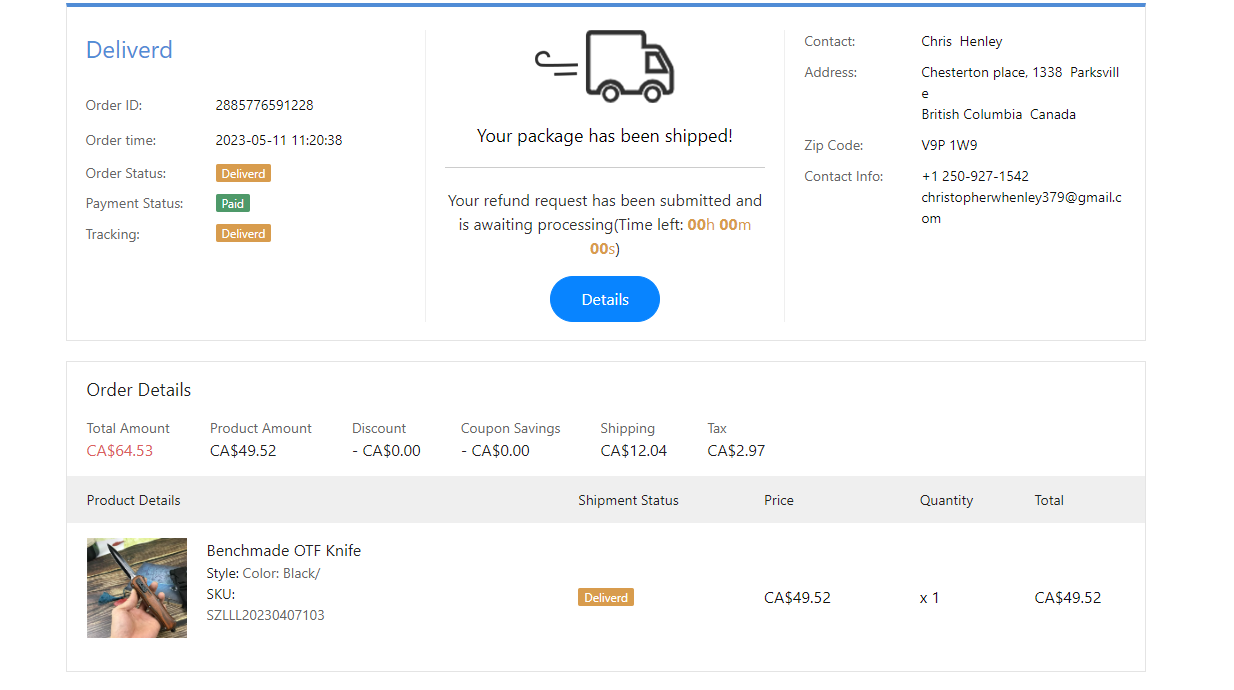This screenshot has width=1234, height=690.
Task: Click the Deliverd page heading
Action: (x=129, y=50)
